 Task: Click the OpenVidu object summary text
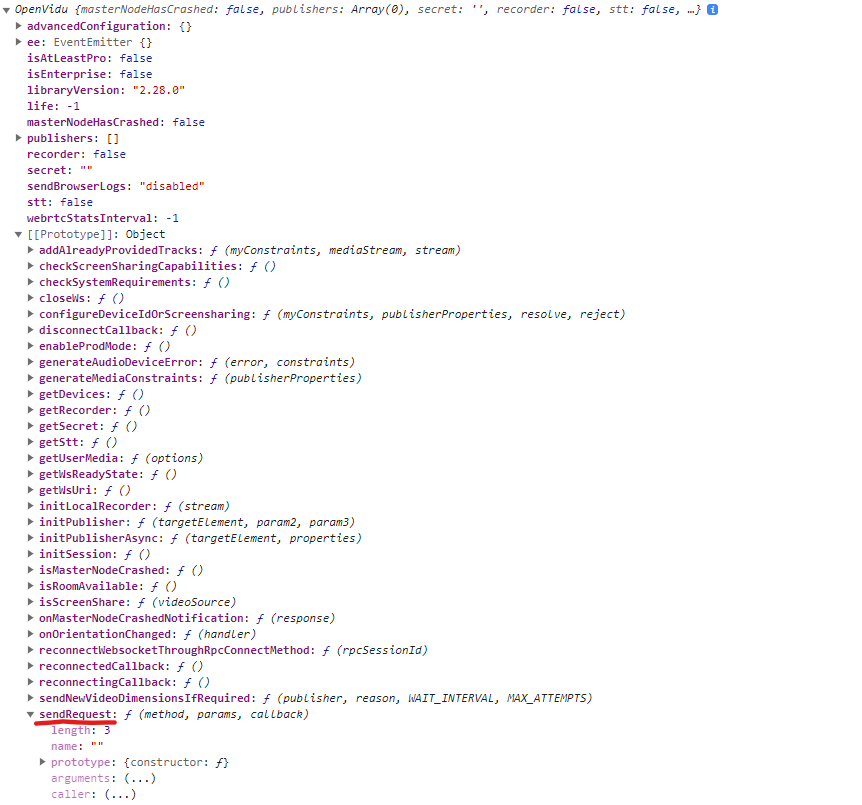[x=357, y=9]
